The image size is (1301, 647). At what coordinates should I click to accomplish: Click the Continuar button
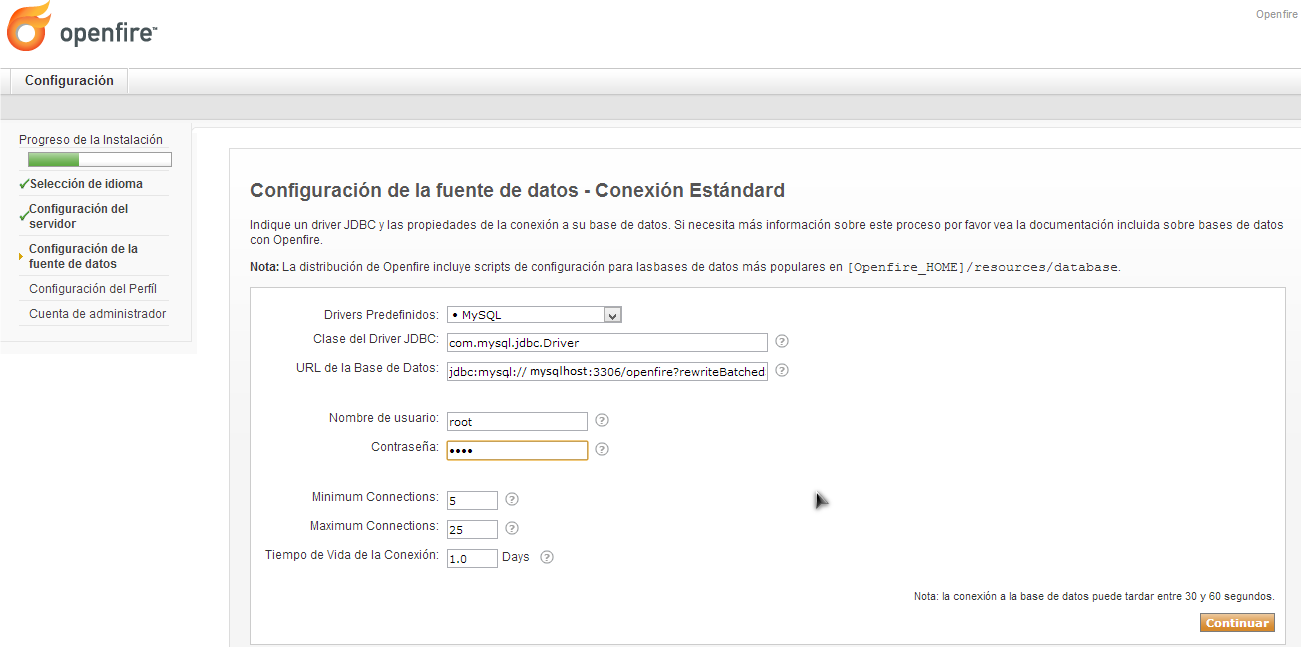coord(1237,623)
